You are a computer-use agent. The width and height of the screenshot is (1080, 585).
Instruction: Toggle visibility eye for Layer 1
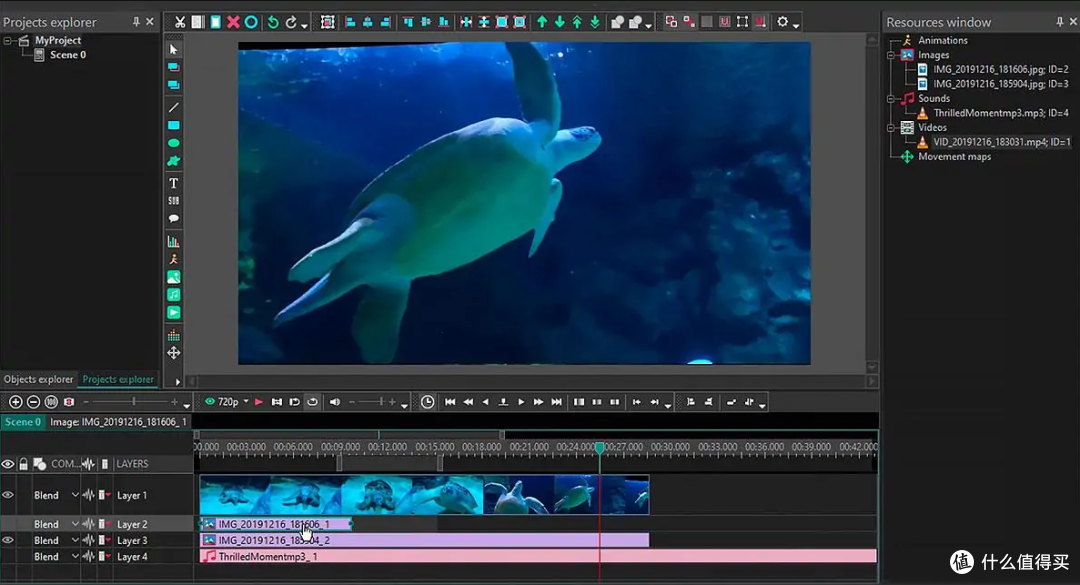[8, 495]
